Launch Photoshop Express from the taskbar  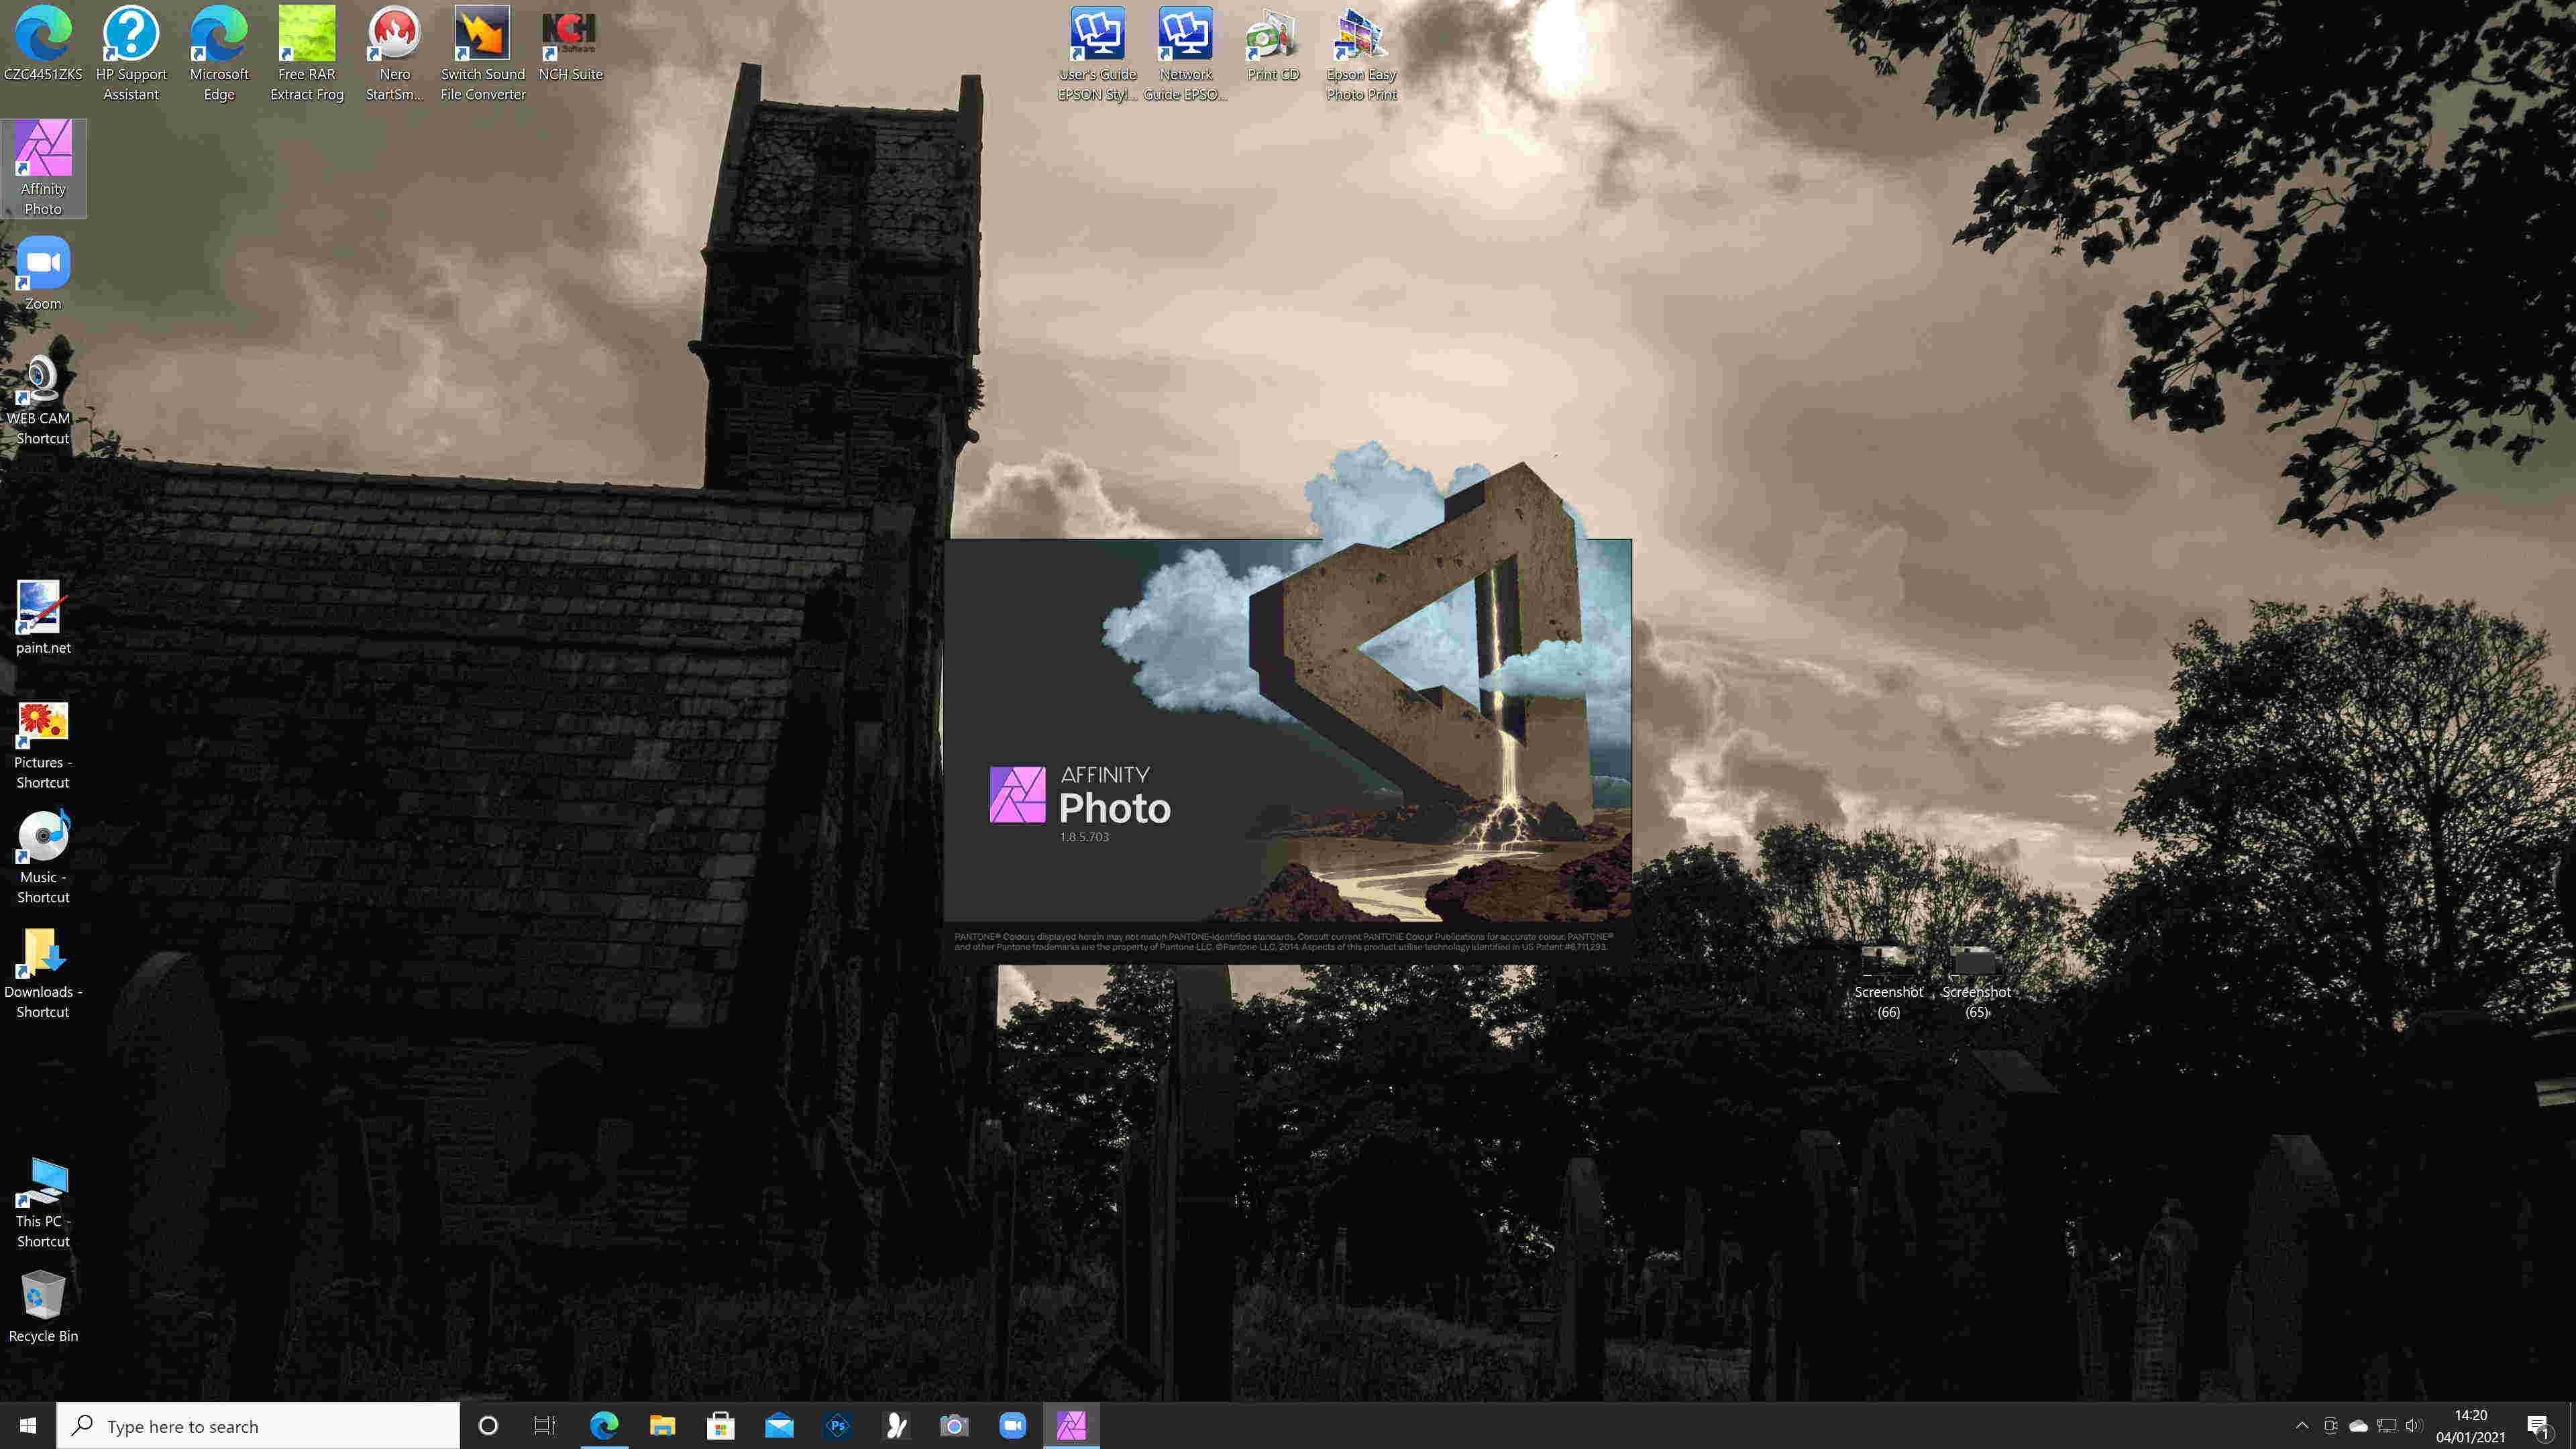pos(838,1425)
